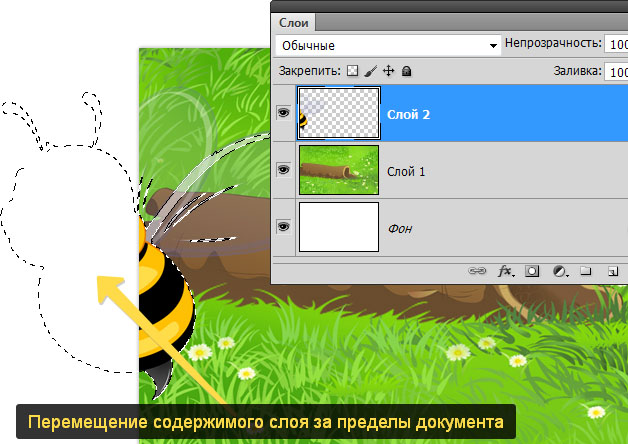The height and width of the screenshot is (444, 628).
Task: Open the fx layer style menu
Action: (x=505, y=271)
